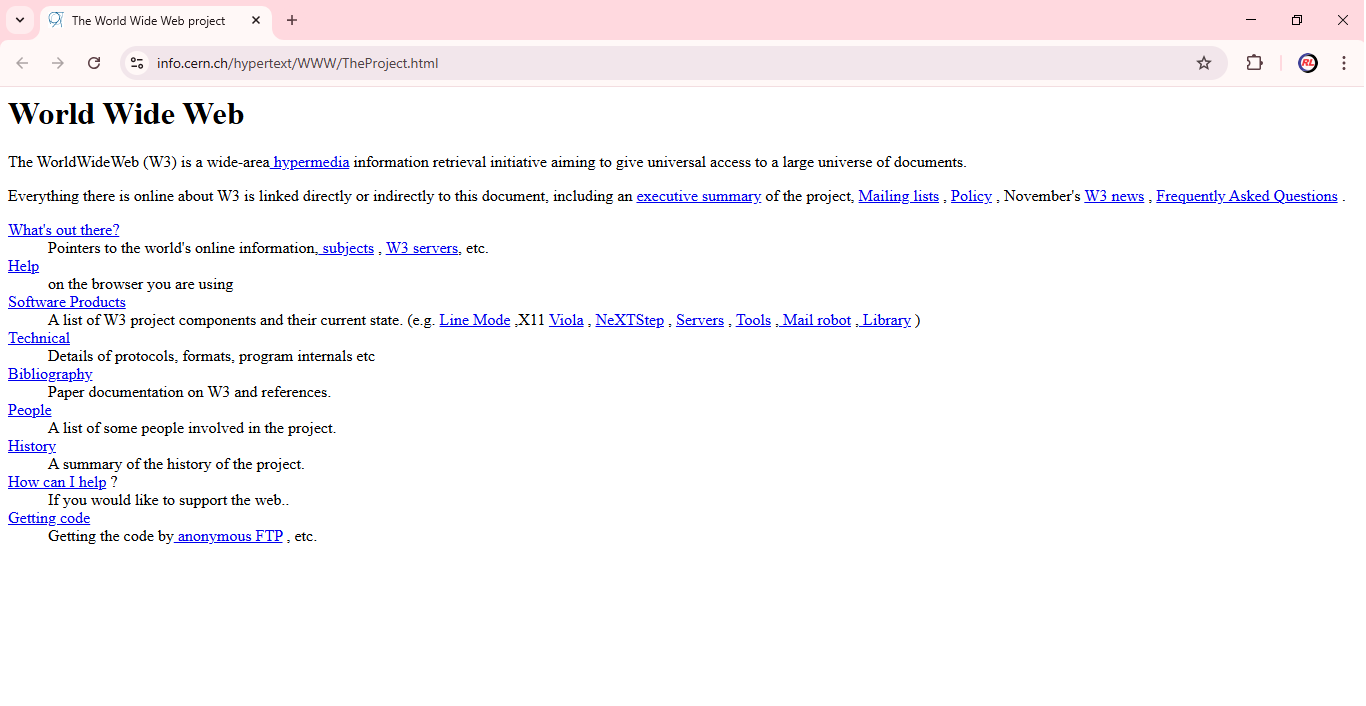
Task: Follow the anonymous FTP link
Action: (230, 536)
